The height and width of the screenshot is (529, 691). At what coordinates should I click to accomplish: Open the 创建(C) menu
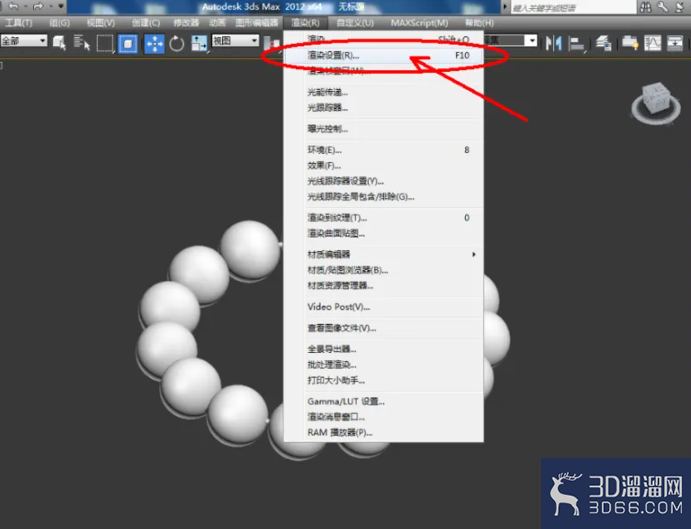point(146,23)
